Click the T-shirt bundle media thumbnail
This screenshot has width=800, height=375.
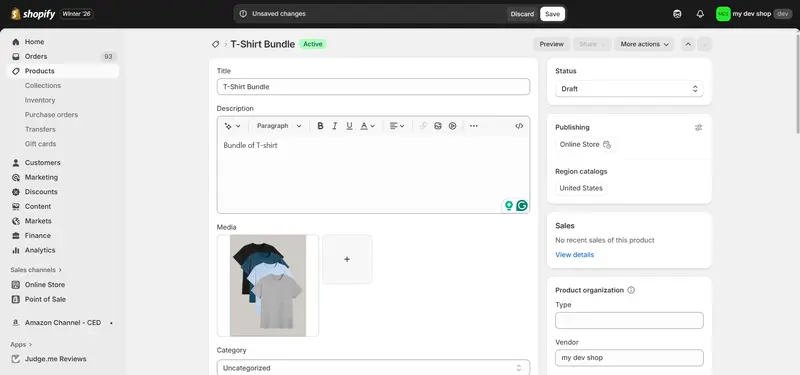click(268, 286)
